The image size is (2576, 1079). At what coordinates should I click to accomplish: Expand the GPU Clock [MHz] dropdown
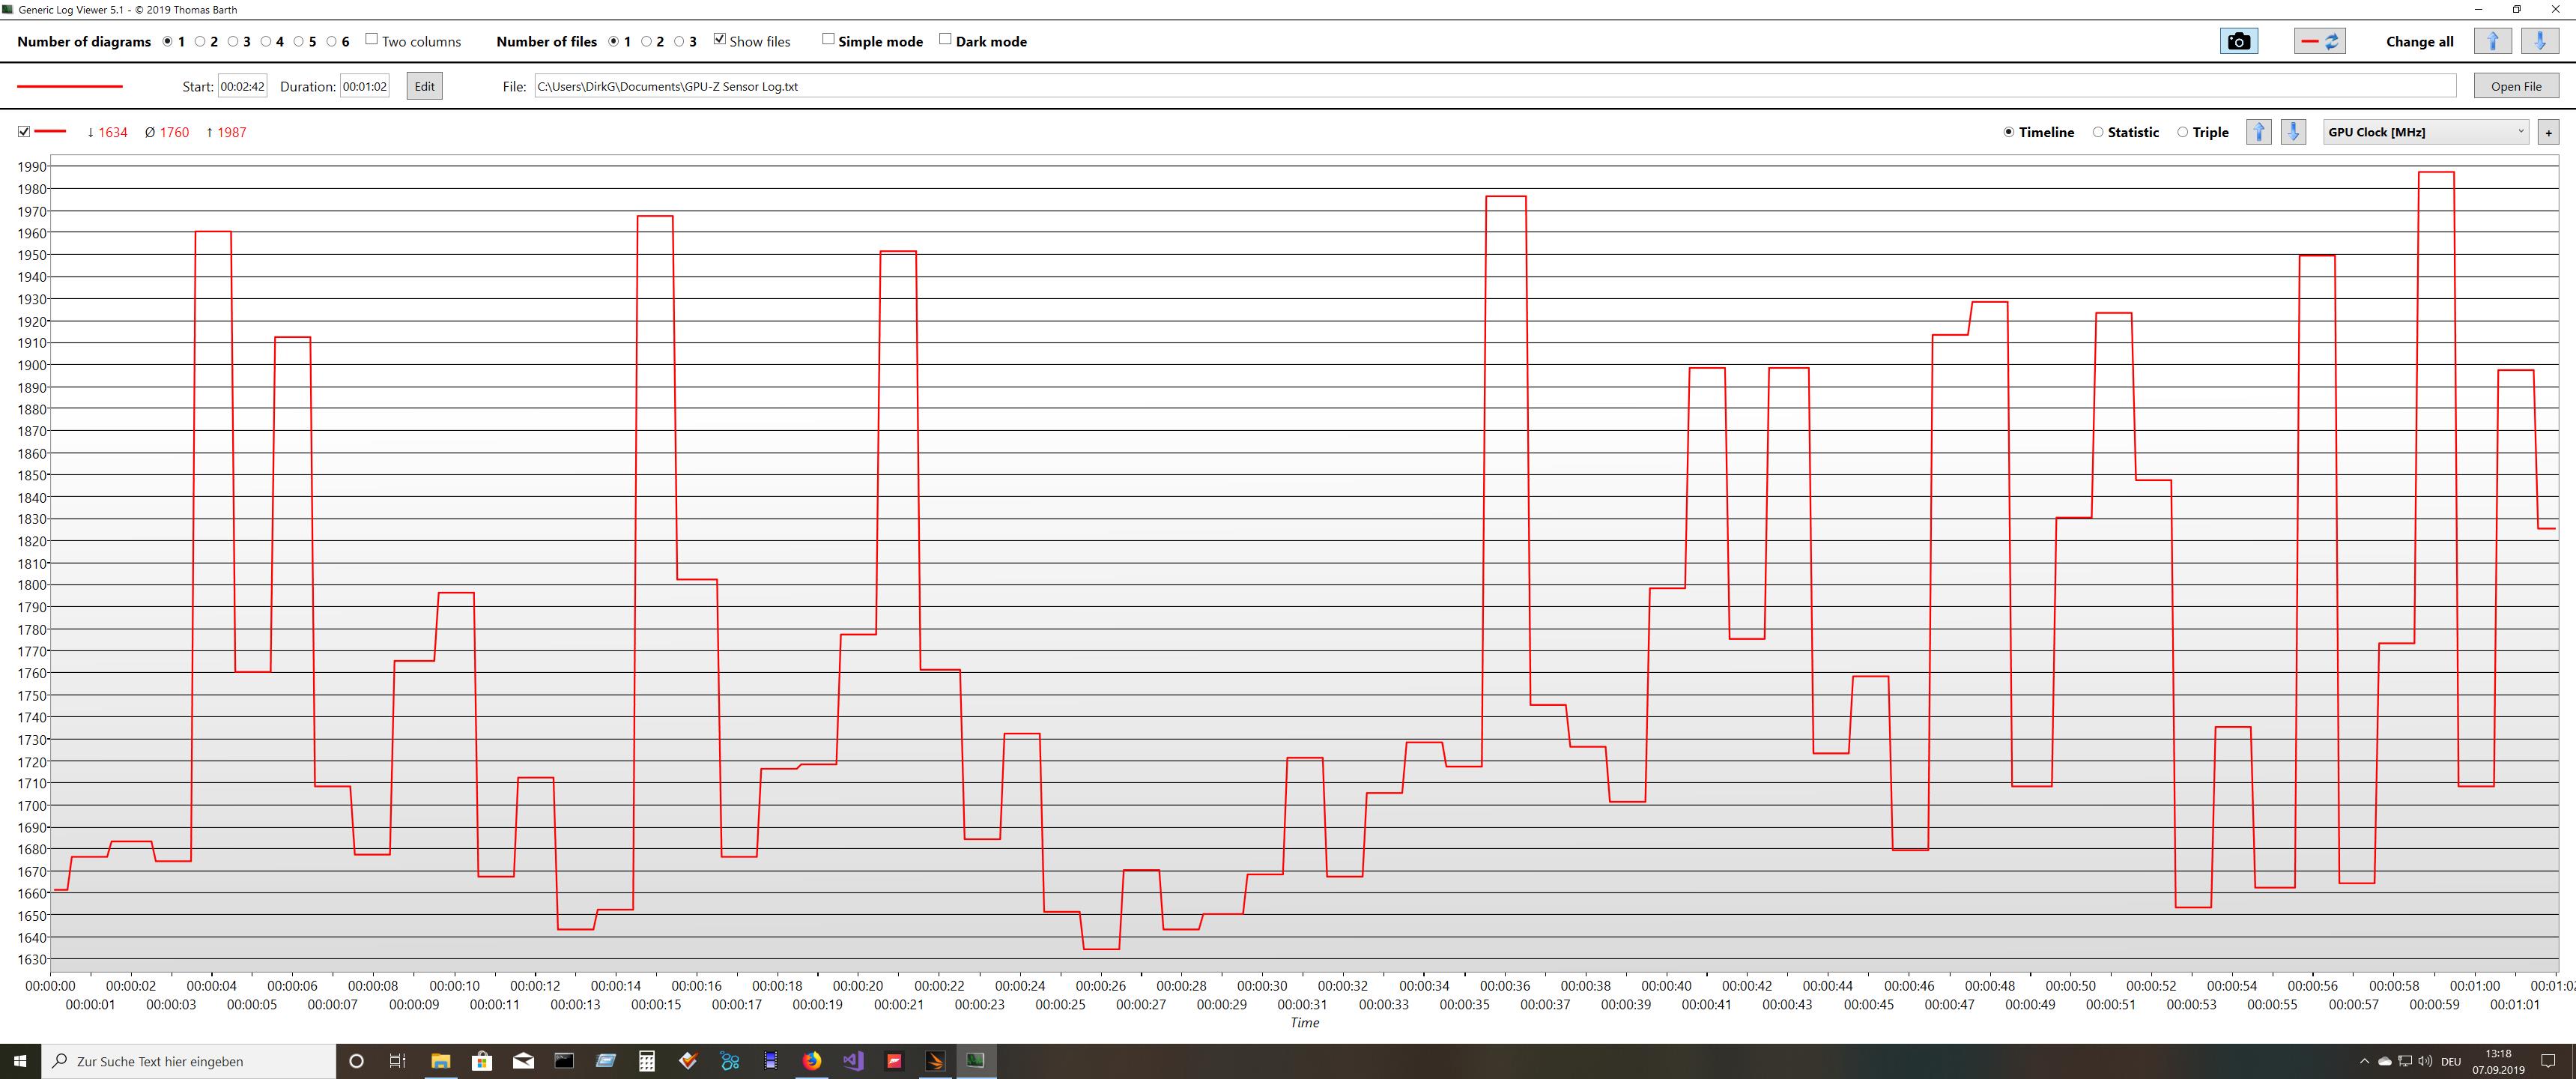tap(2425, 132)
